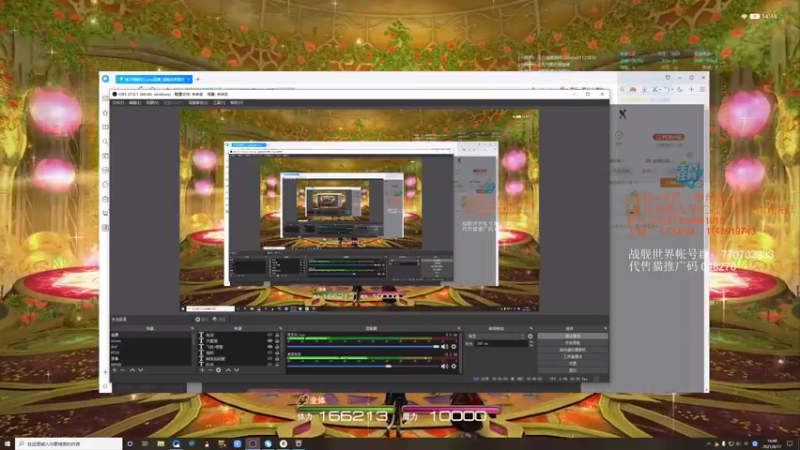Open browser search icon in top-right toolbar
This screenshot has height=450, width=800.
[622, 89]
